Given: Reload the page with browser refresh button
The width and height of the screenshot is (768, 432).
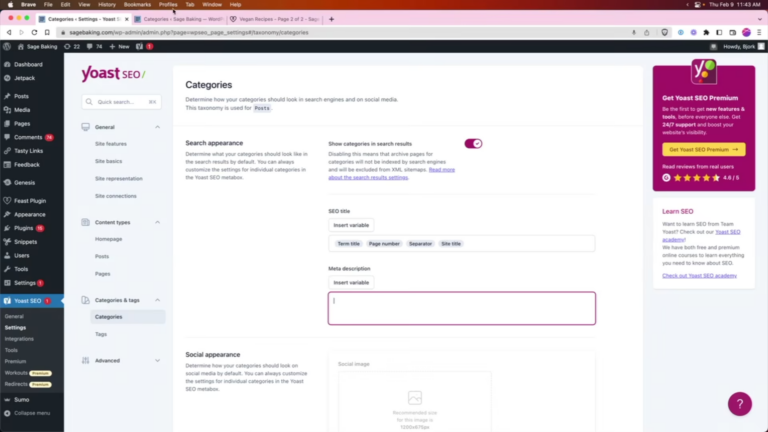Looking at the screenshot, I should point(34,32).
